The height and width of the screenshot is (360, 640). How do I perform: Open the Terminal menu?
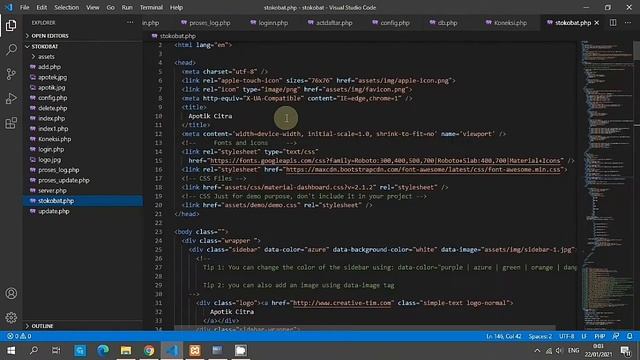151,7
